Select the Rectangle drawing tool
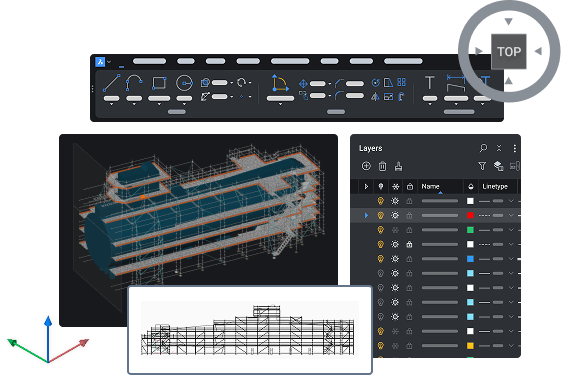The width and height of the screenshot is (561, 375). (159, 83)
